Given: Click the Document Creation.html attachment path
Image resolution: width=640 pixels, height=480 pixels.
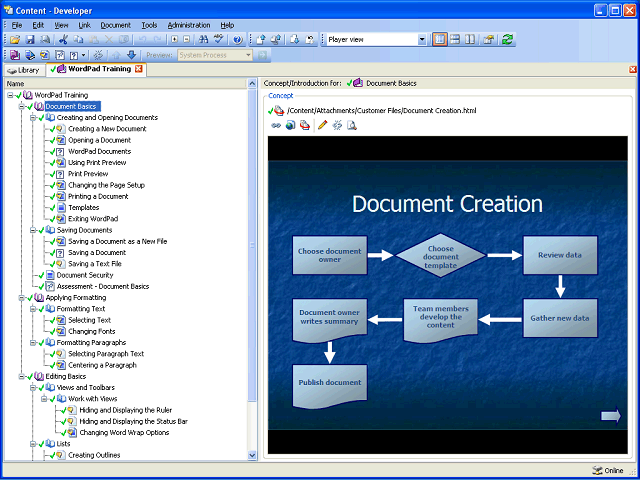Looking at the screenshot, I should 382,111.
